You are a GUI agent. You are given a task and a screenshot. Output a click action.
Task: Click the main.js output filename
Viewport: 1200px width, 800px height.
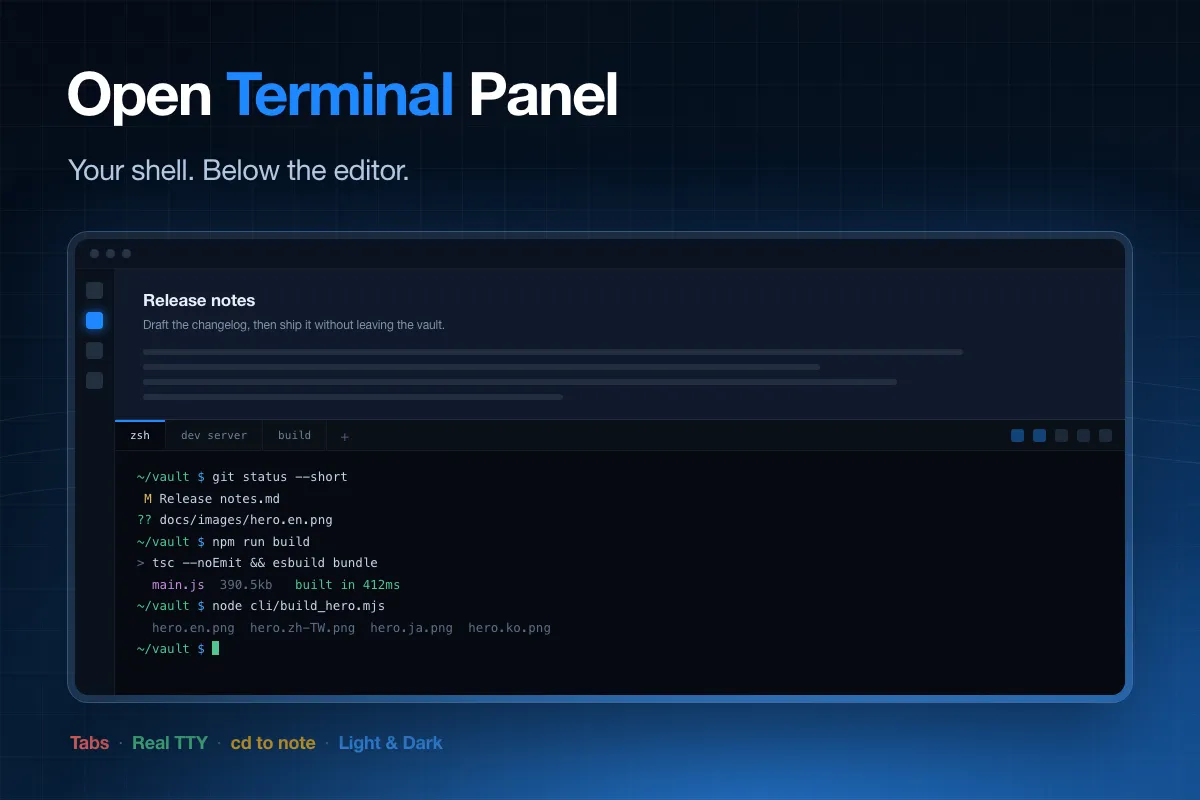pos(178,585)
